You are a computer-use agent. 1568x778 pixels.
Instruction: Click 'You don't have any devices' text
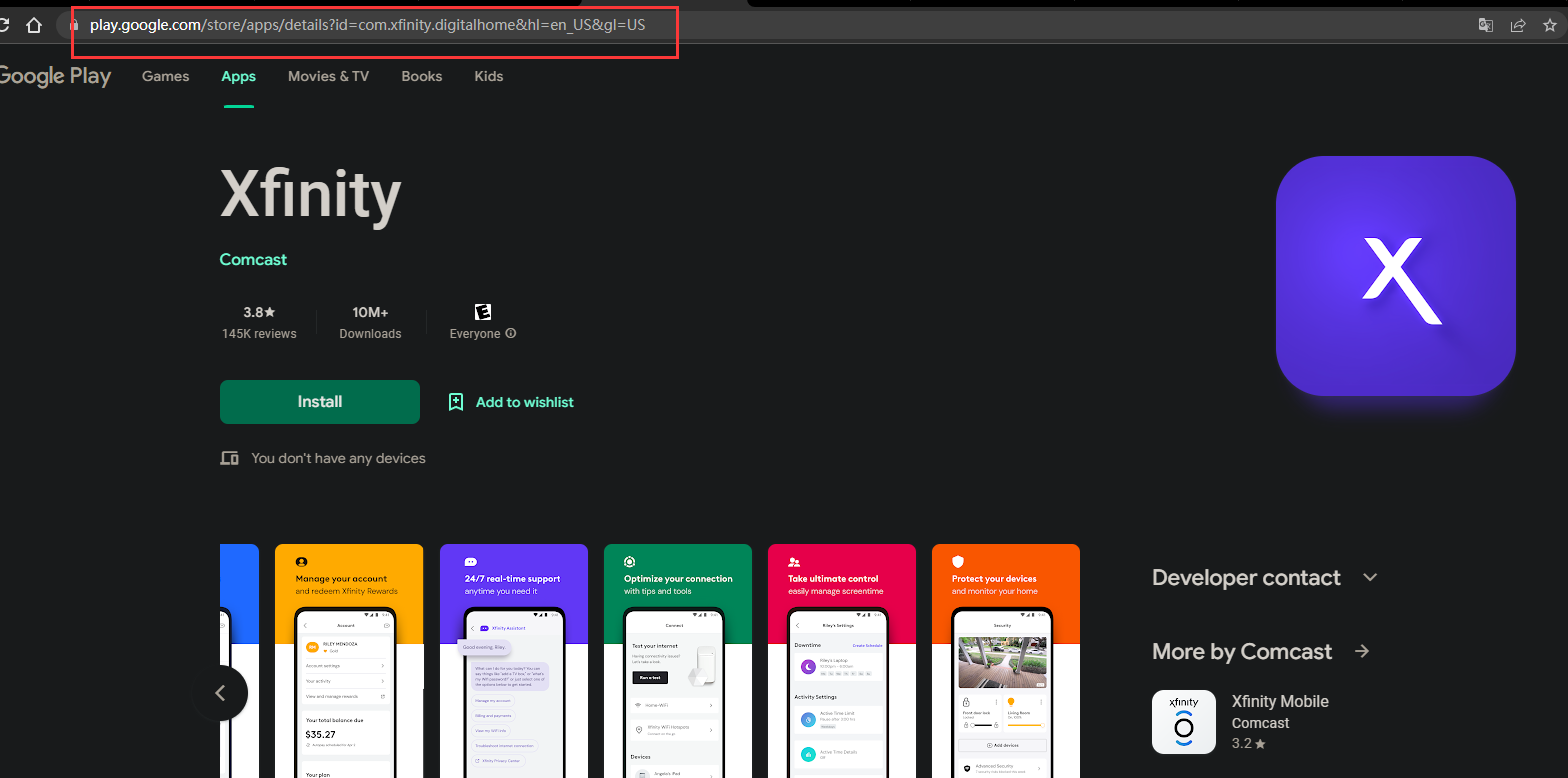tap(338, 458)
